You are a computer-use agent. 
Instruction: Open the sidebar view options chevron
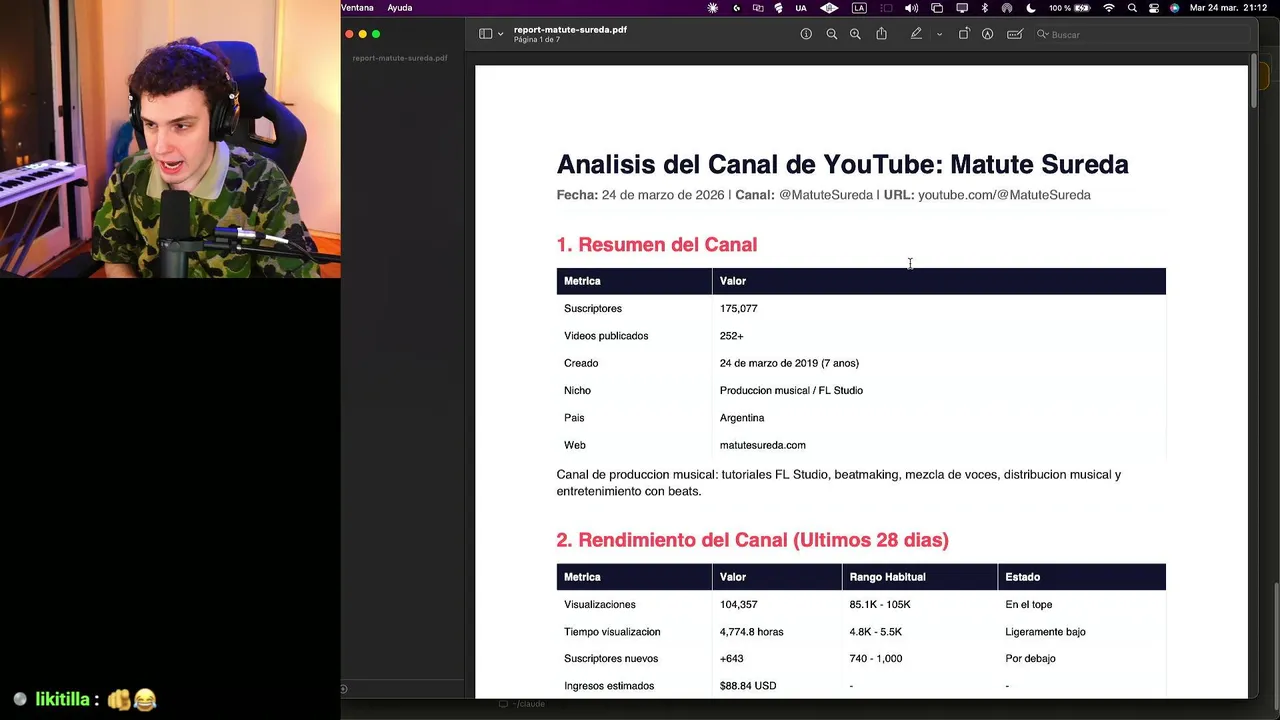(x=500, y=34)
